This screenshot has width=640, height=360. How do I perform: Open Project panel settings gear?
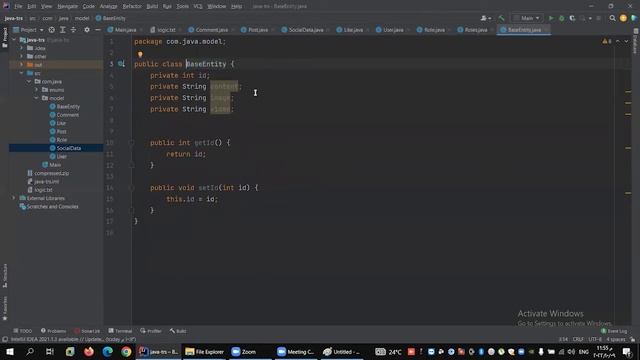click(x=87, y=30)
